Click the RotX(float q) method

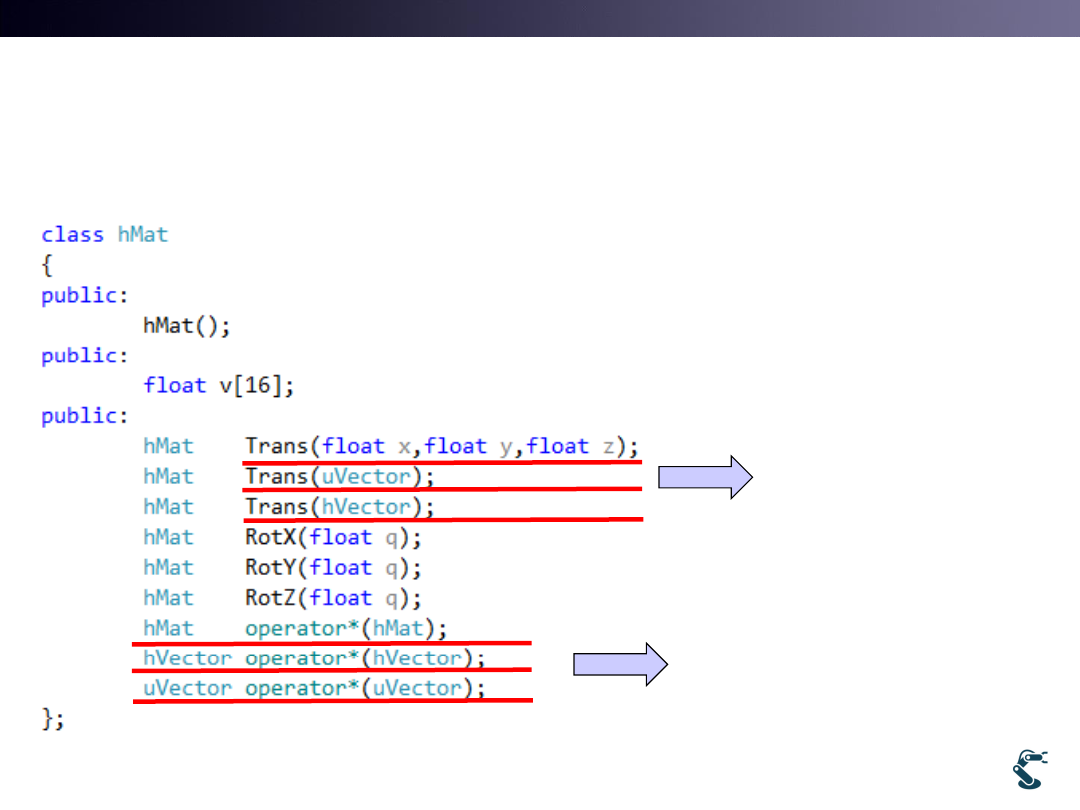[334, 537]
